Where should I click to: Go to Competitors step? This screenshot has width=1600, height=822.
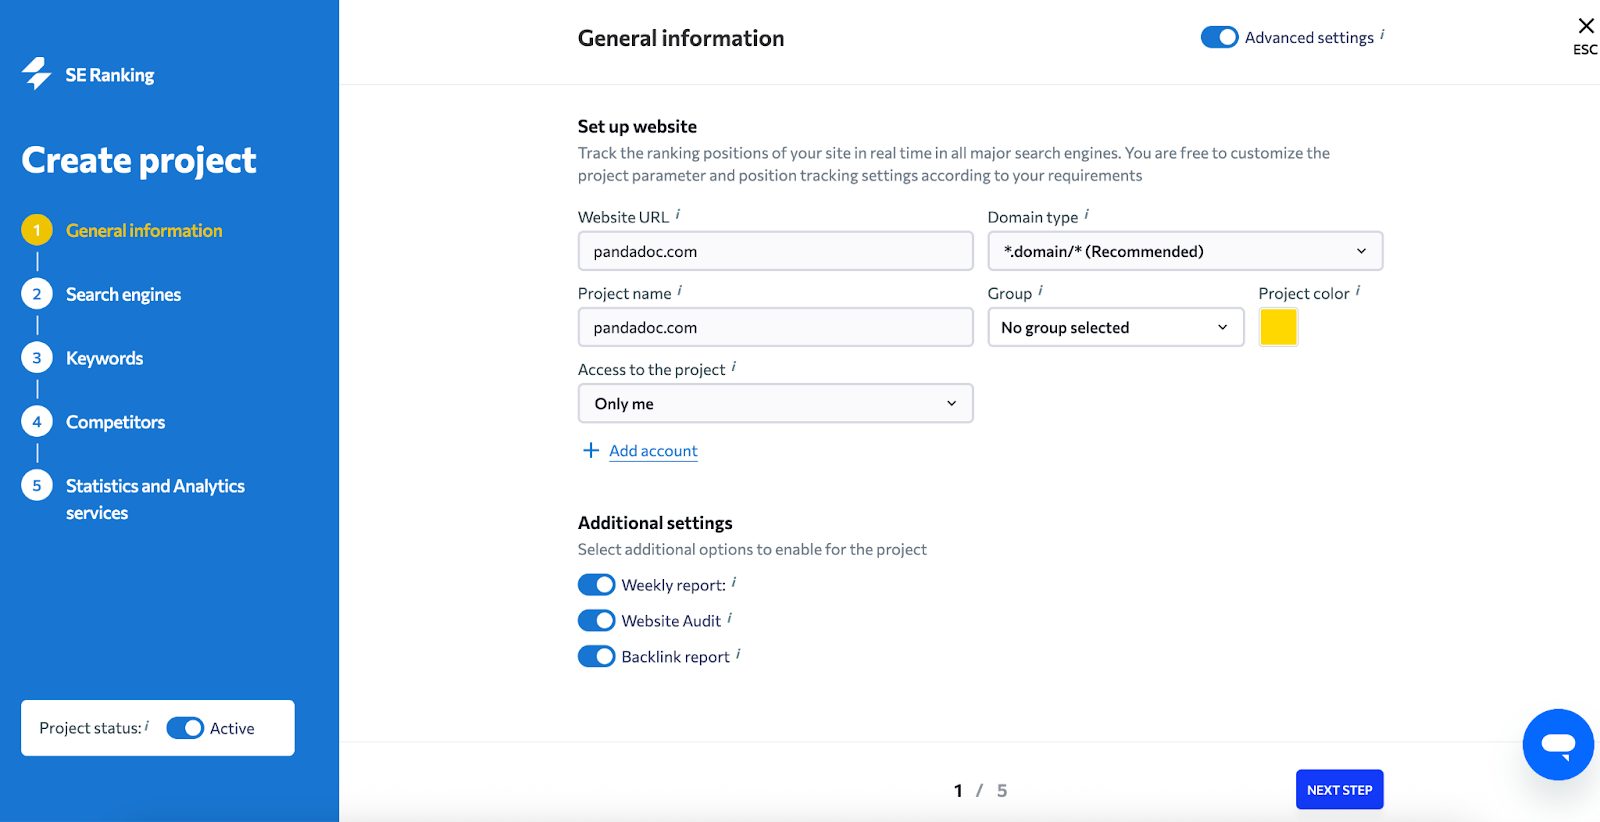(x=115, y=422)
